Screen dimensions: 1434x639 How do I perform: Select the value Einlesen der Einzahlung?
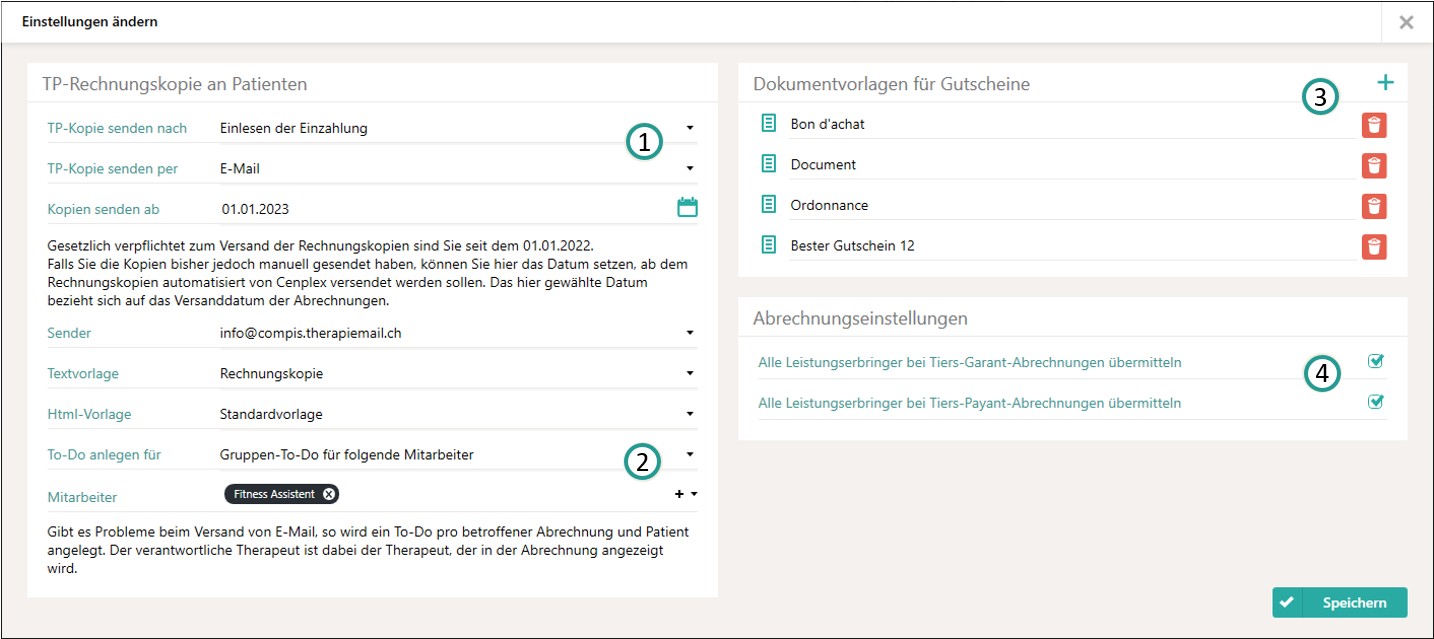294,128
